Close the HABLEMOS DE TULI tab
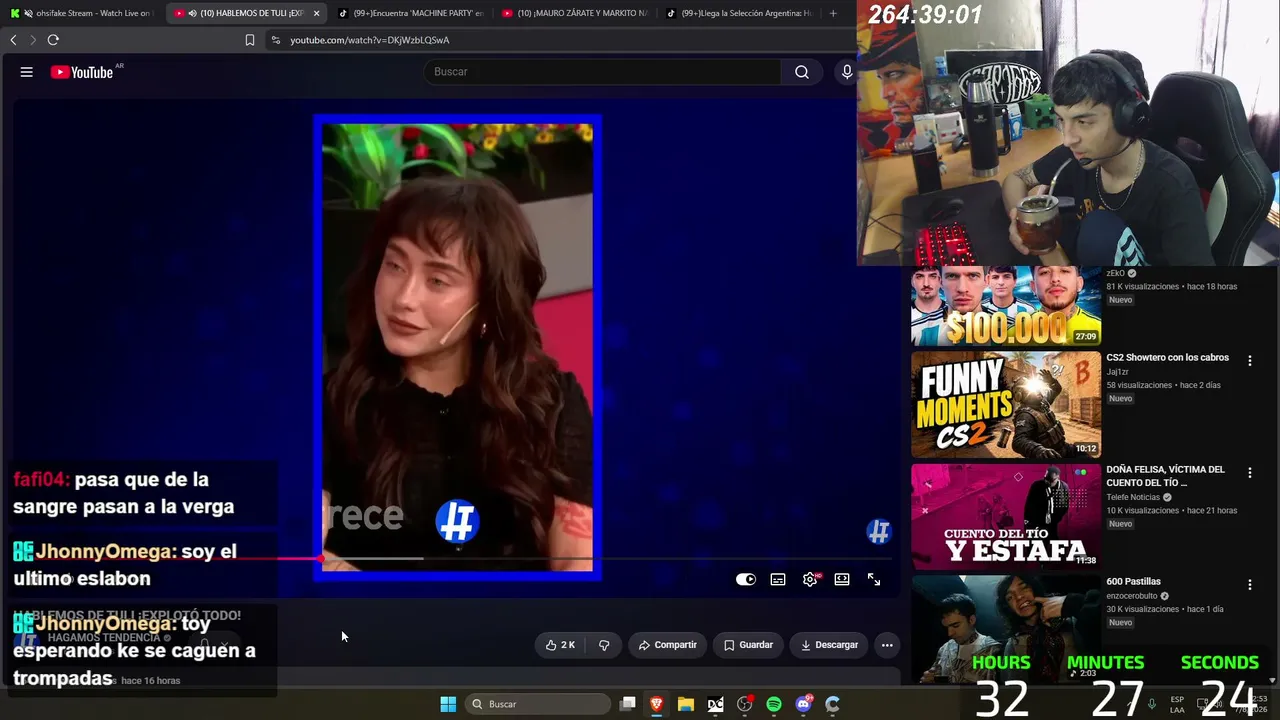The height and width of the screenshot is (720, 1280). tap(316, 13)
